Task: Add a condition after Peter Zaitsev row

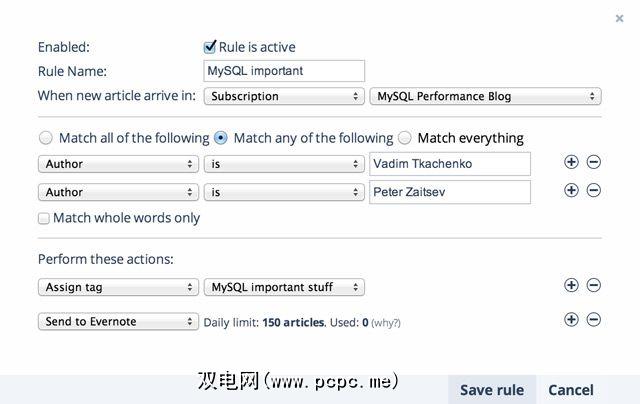Action: point(571,190)
